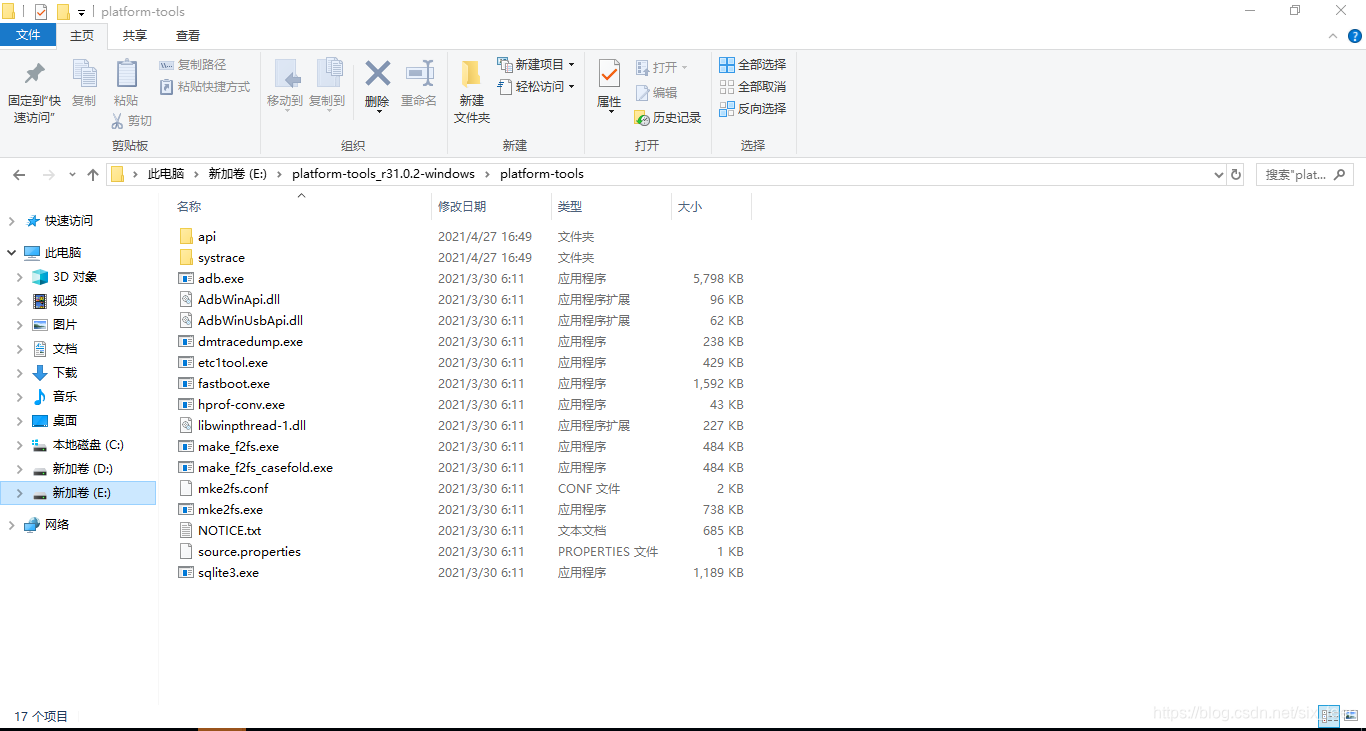
Task: Click the address bar Refresh button
Action: click(1236, 174)
